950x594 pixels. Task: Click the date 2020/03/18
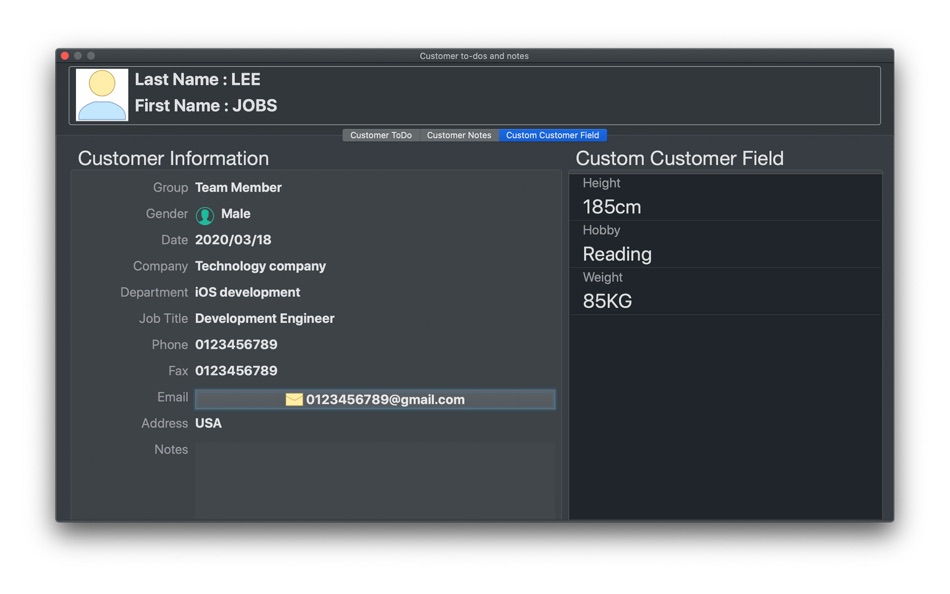click(233, 239)
